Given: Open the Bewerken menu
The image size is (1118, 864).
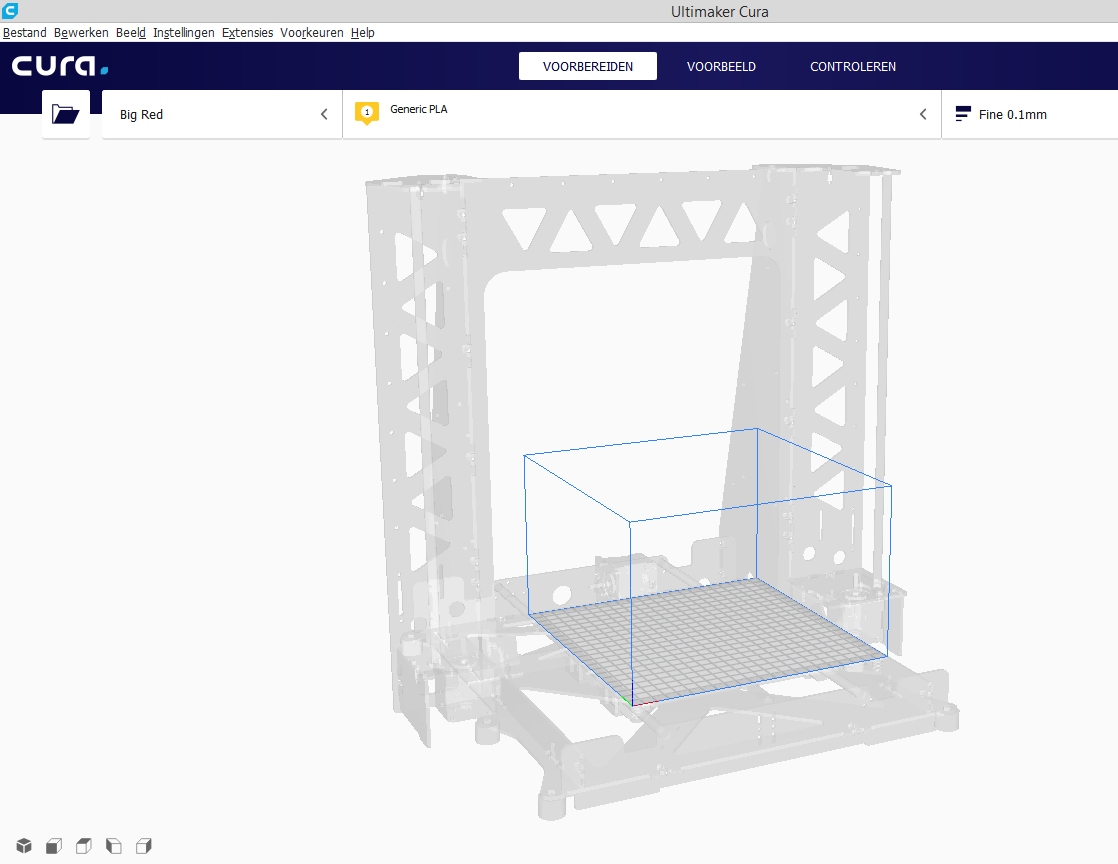Looking at the screenshot, I should point(81,33).
